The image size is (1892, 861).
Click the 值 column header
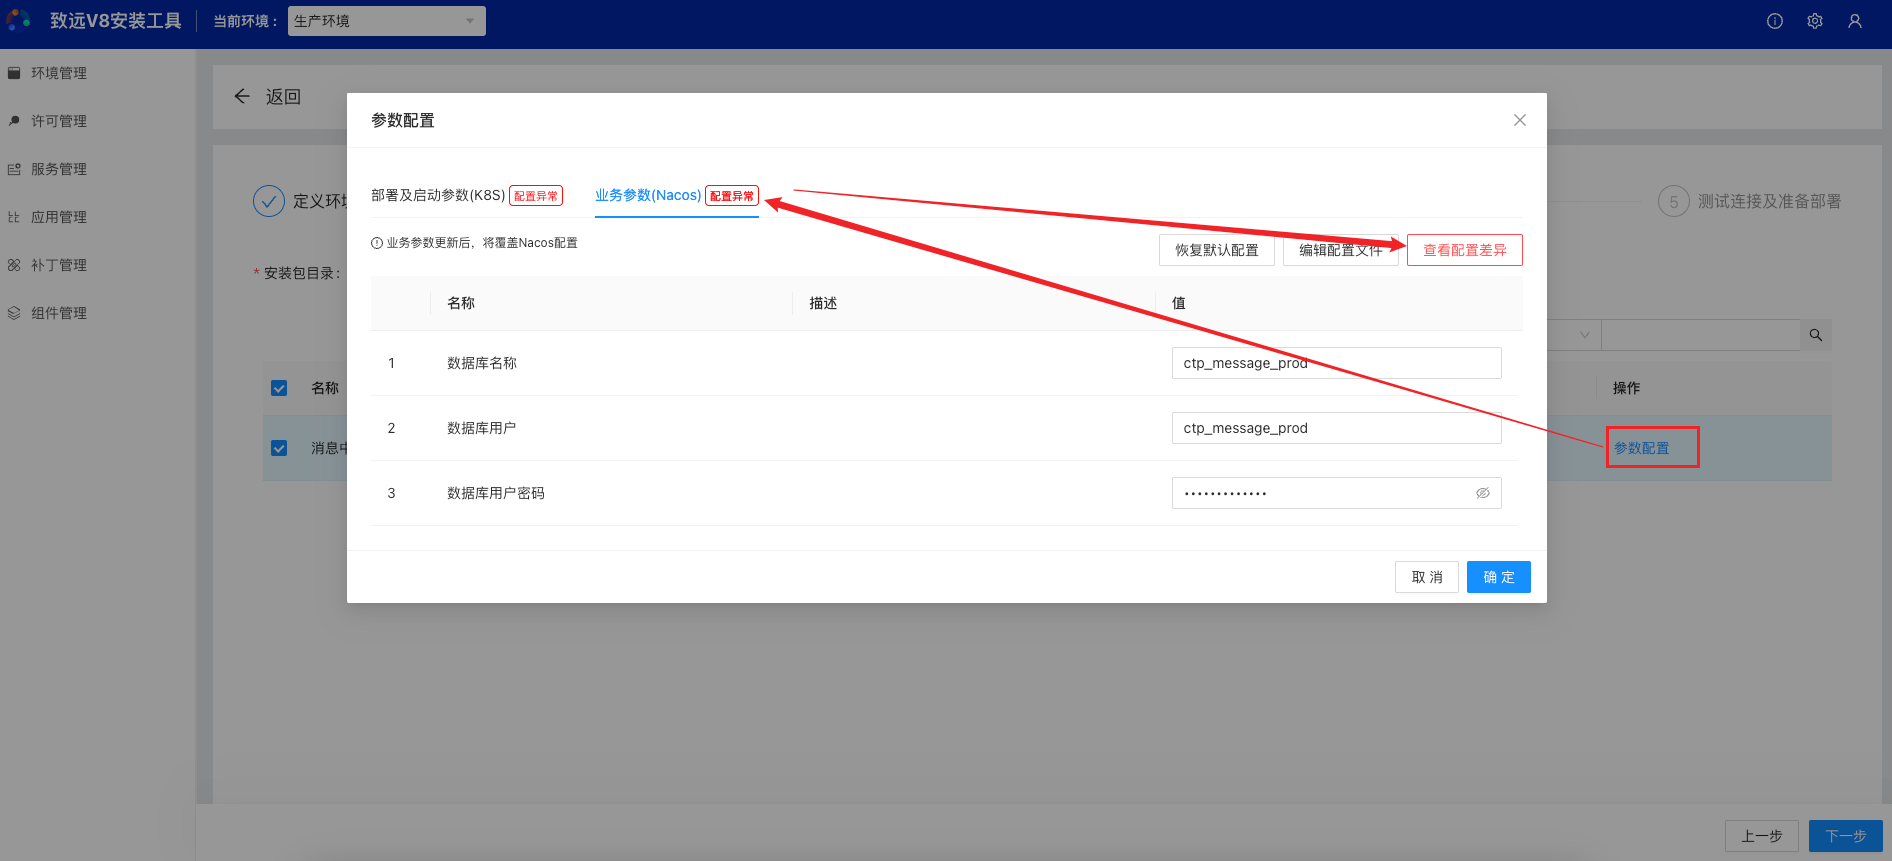(x=1179, y=303)
